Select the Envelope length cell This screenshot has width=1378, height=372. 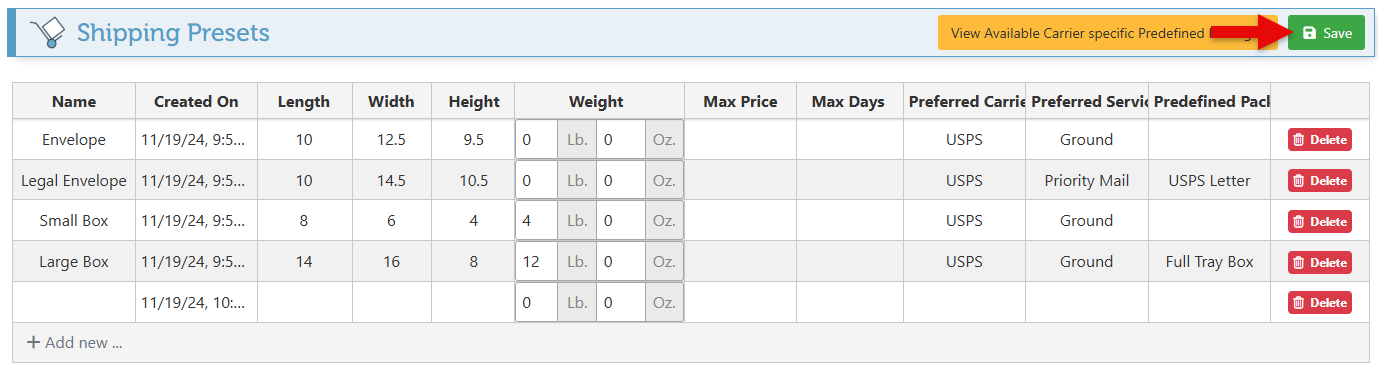click(304, 140)
